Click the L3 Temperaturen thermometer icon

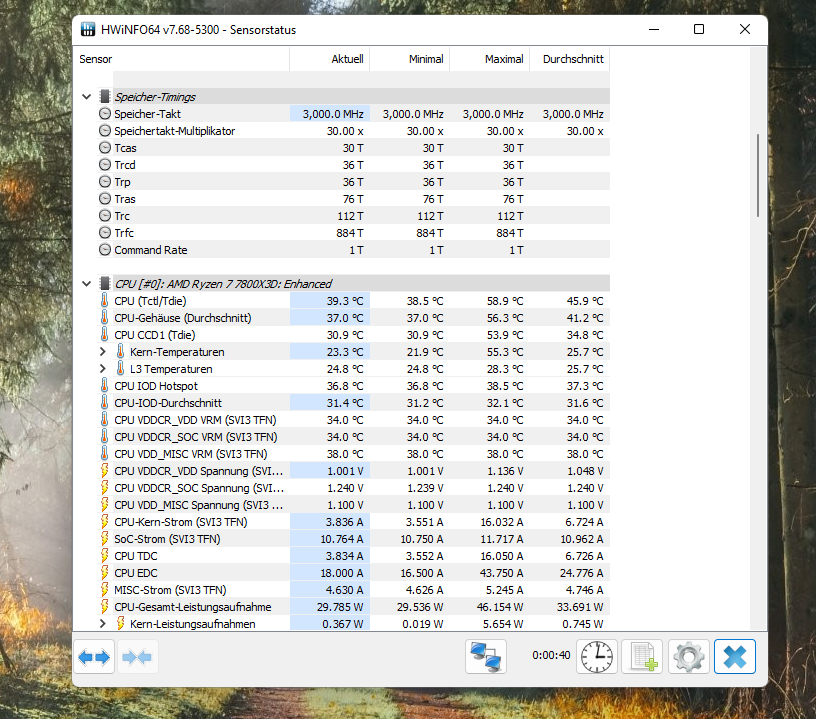pos(120,369)
